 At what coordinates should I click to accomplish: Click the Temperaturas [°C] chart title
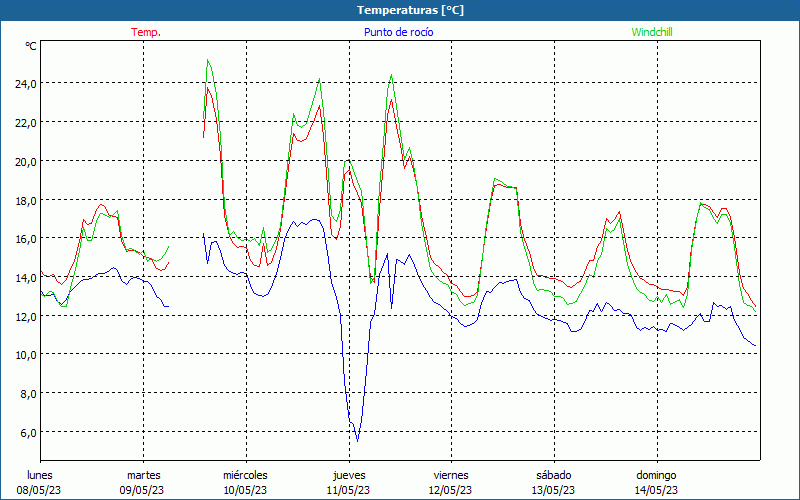410,10
